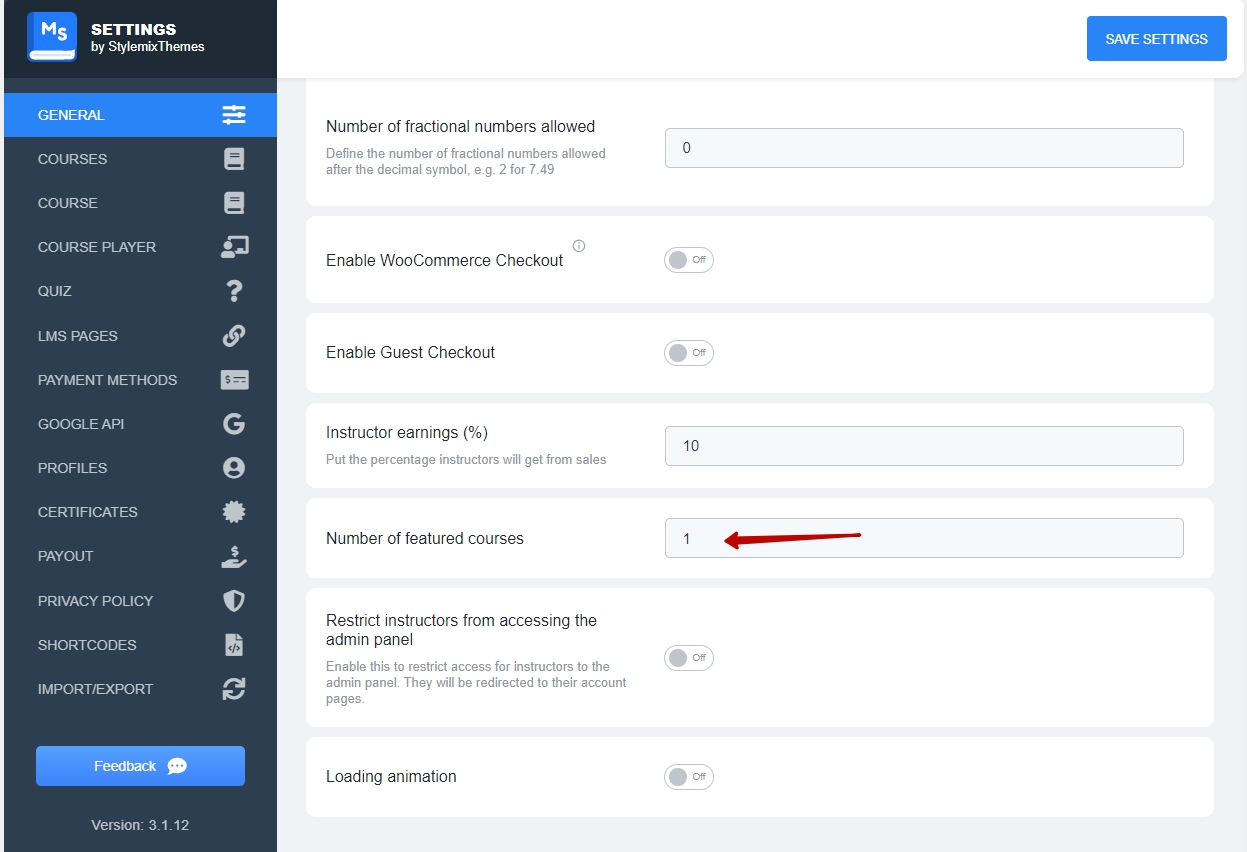The height and width of the screenshot is (852, 1247).
Task: Focus the Number of featured courses field
Action: coord(923,538)
